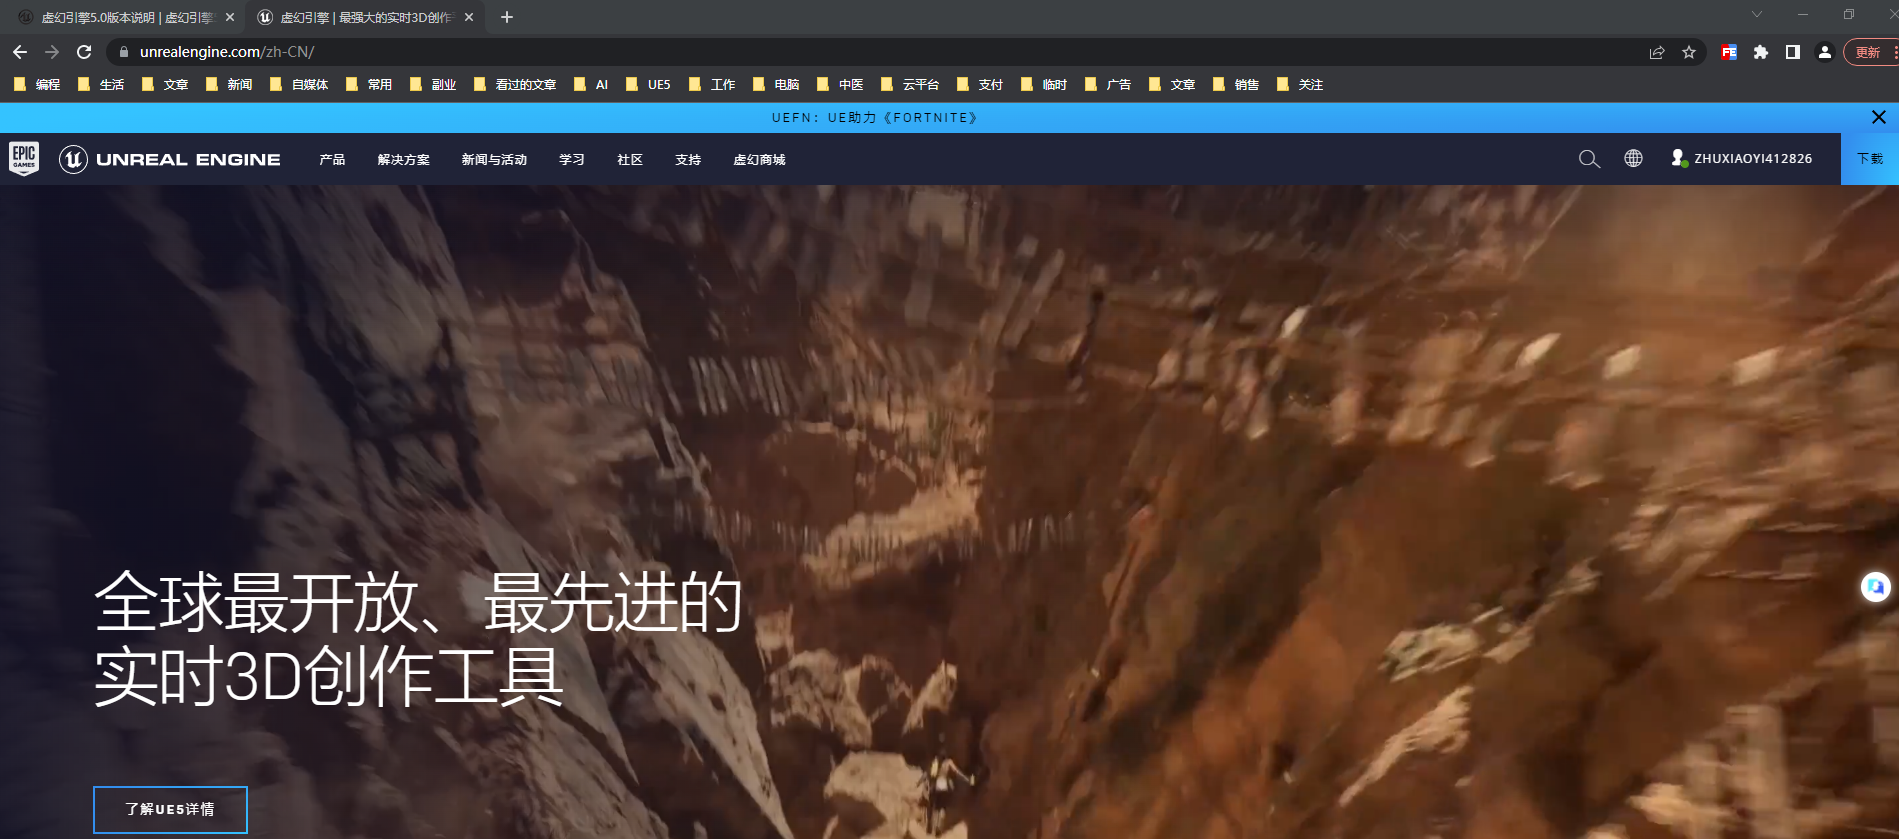Open the tab search dropdown chevron
1899x839 pixels.
(x=1757, y=14)
